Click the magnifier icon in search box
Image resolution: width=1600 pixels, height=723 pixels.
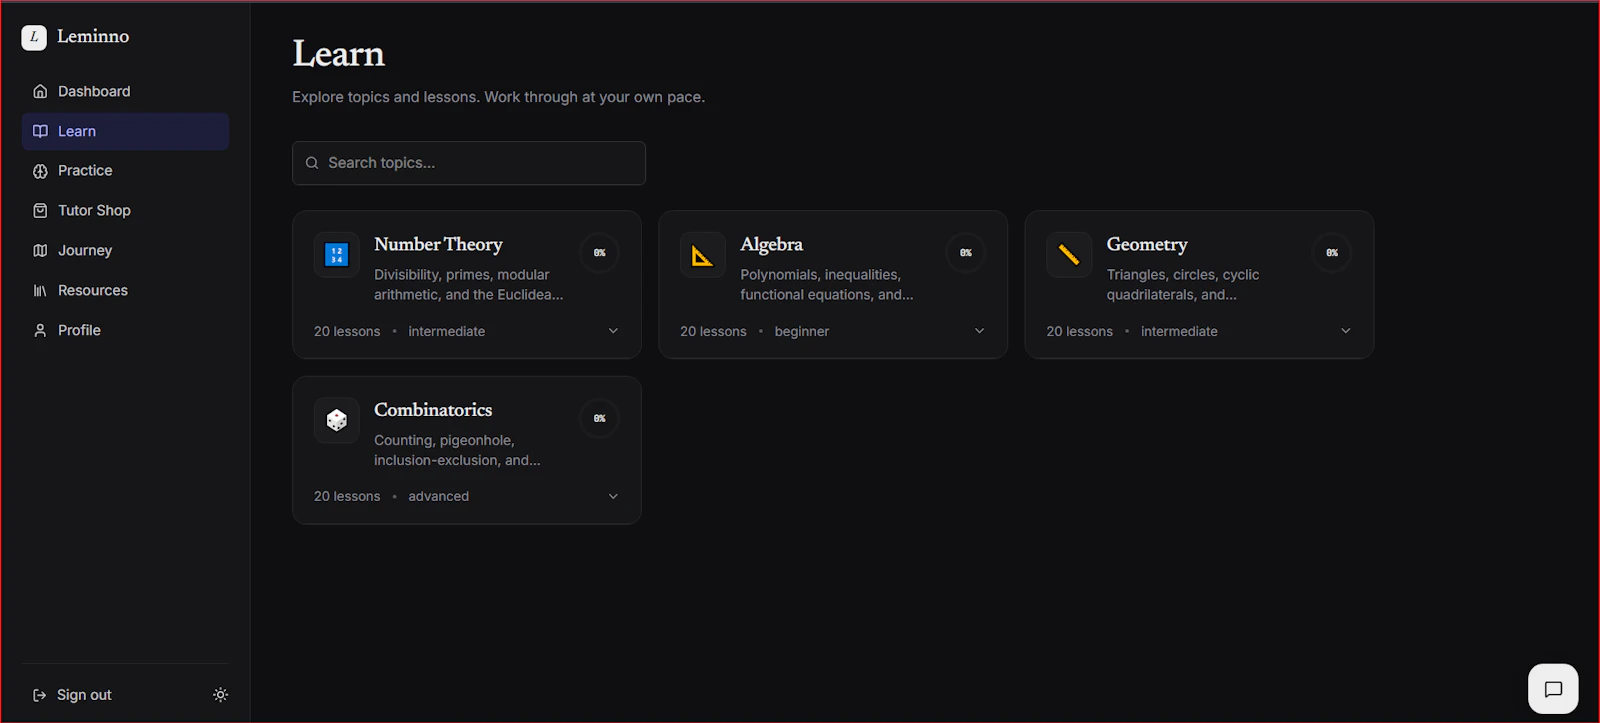[x=312, y=163]
